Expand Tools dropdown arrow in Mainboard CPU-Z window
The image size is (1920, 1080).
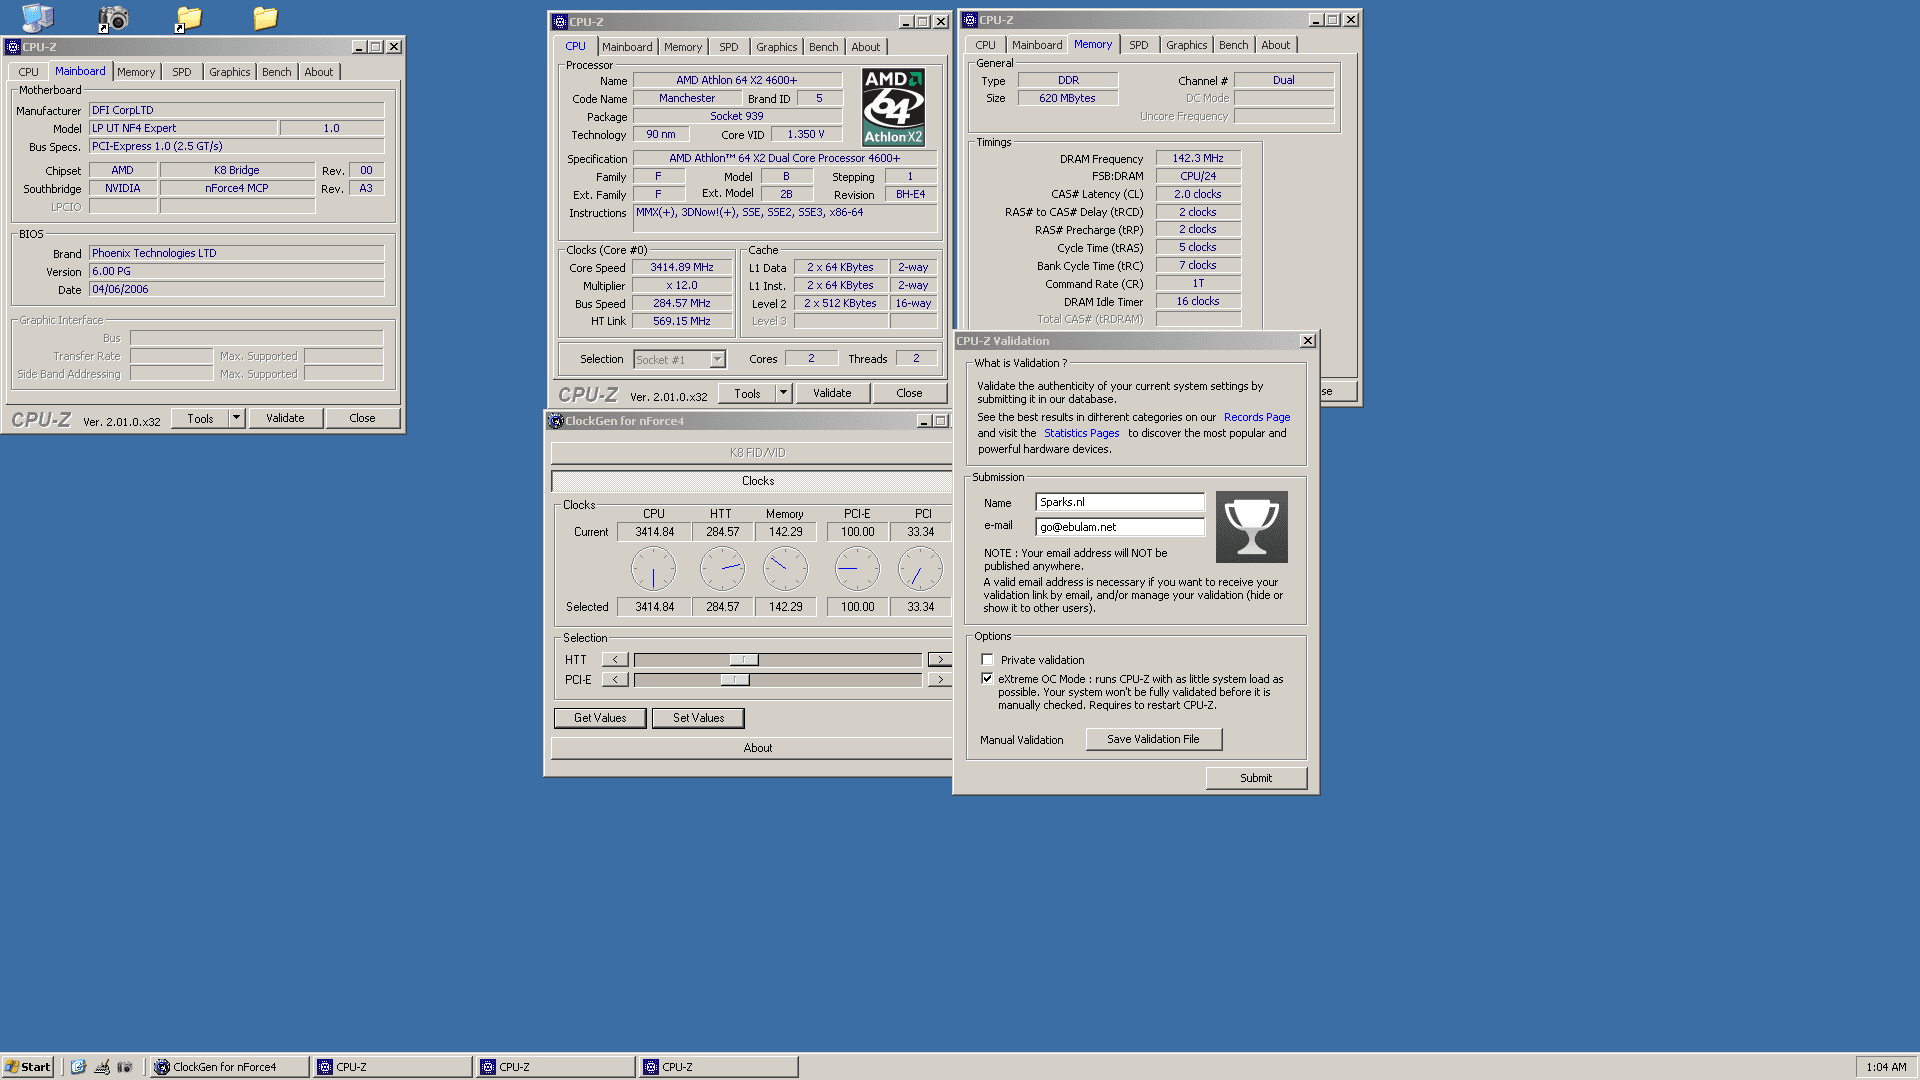coord(237,418)
